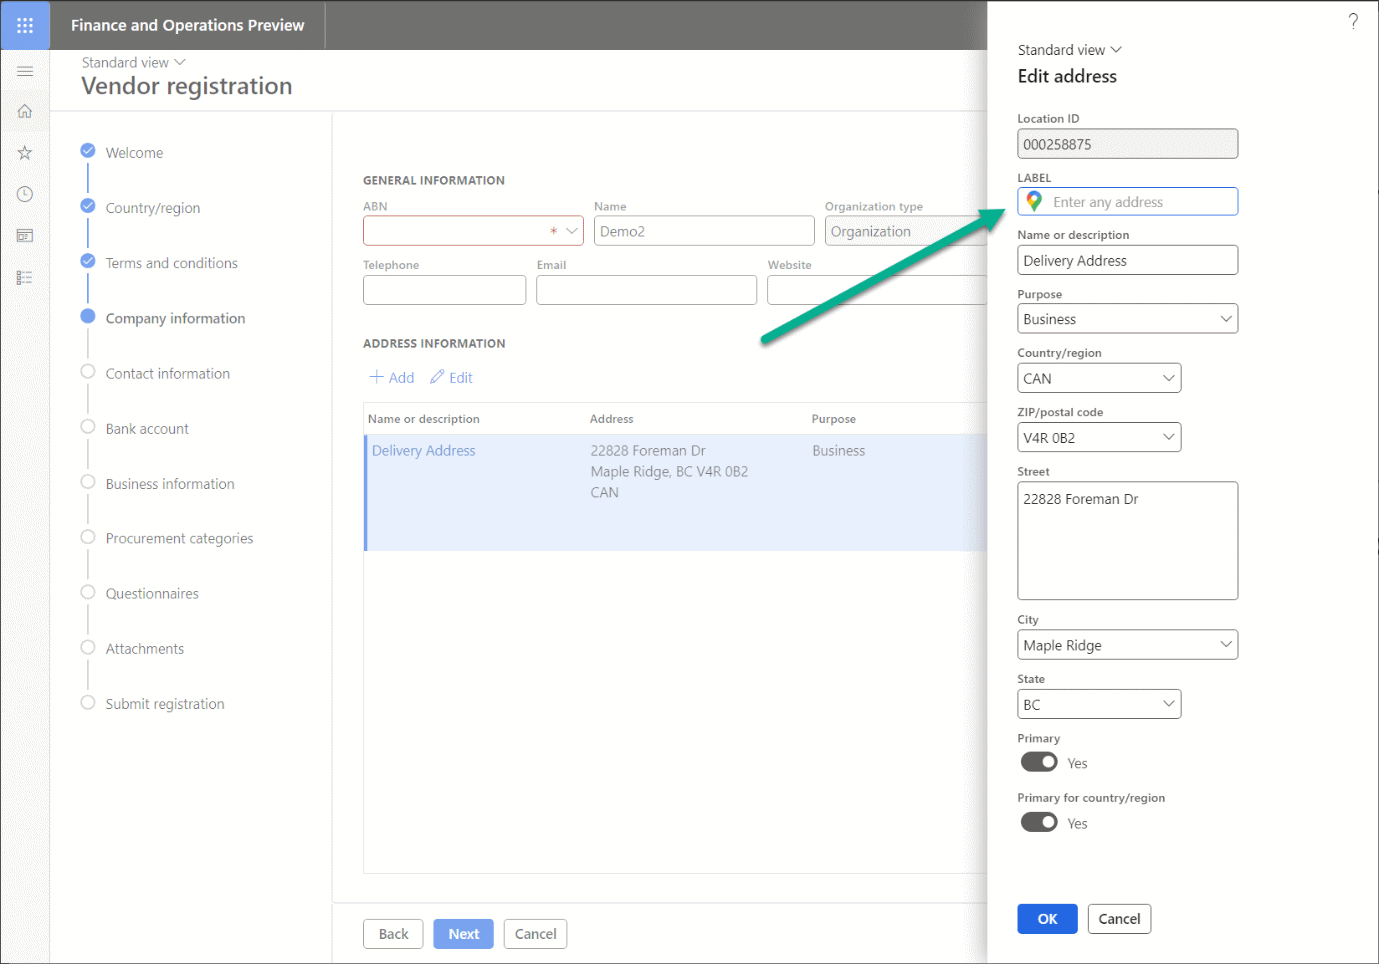Go to Attachments step
The image size is (1379, 964).
point(144,648)
